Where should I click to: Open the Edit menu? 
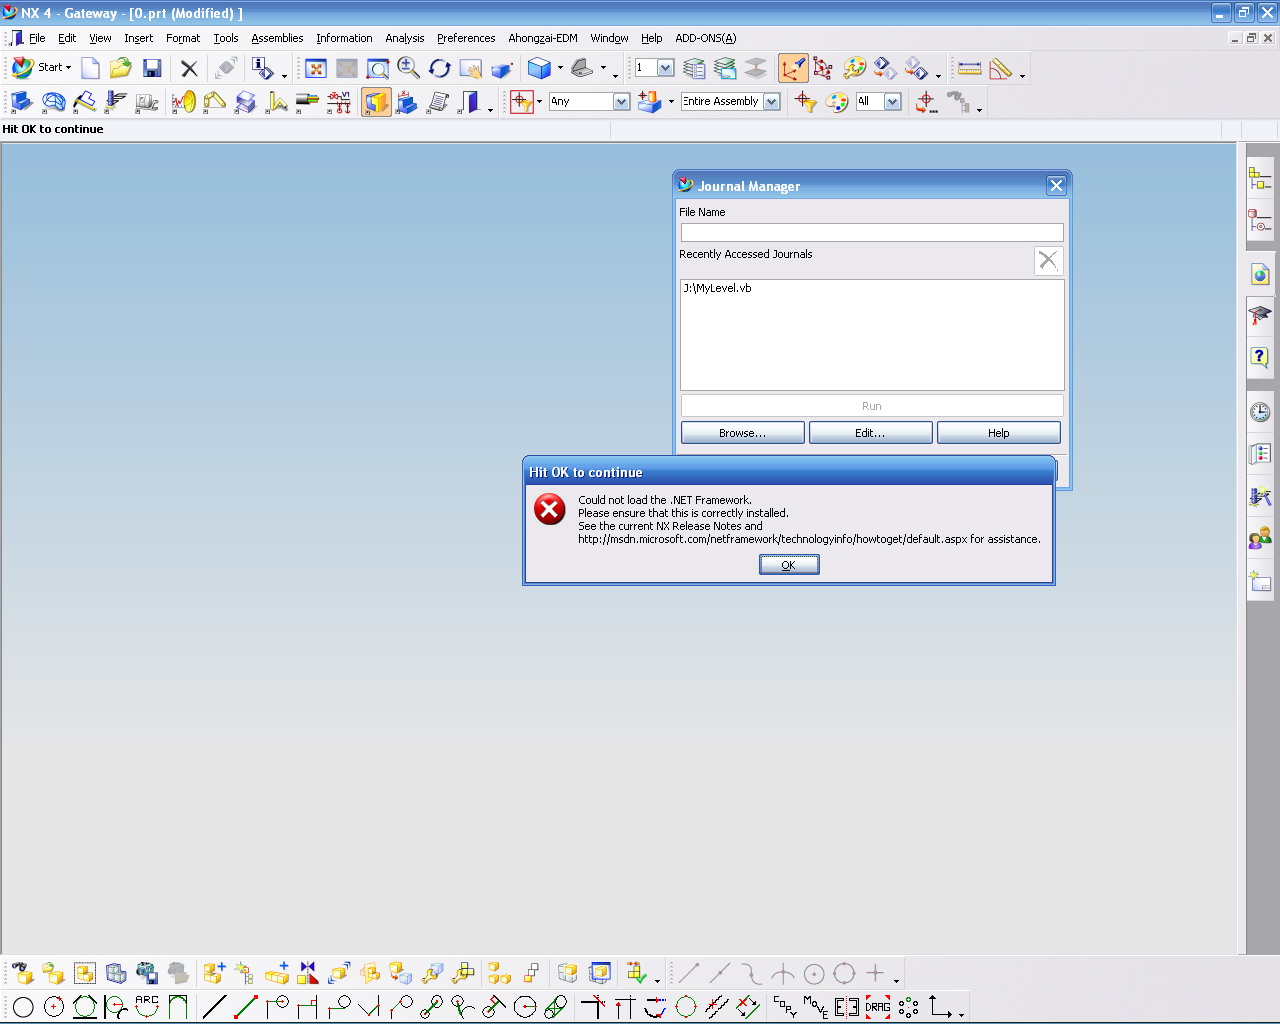(x=67, y=38)
